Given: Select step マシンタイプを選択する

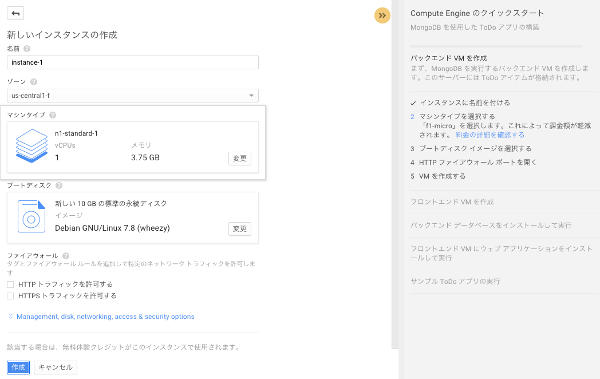Looking at the screenshot, I should 457,116.
